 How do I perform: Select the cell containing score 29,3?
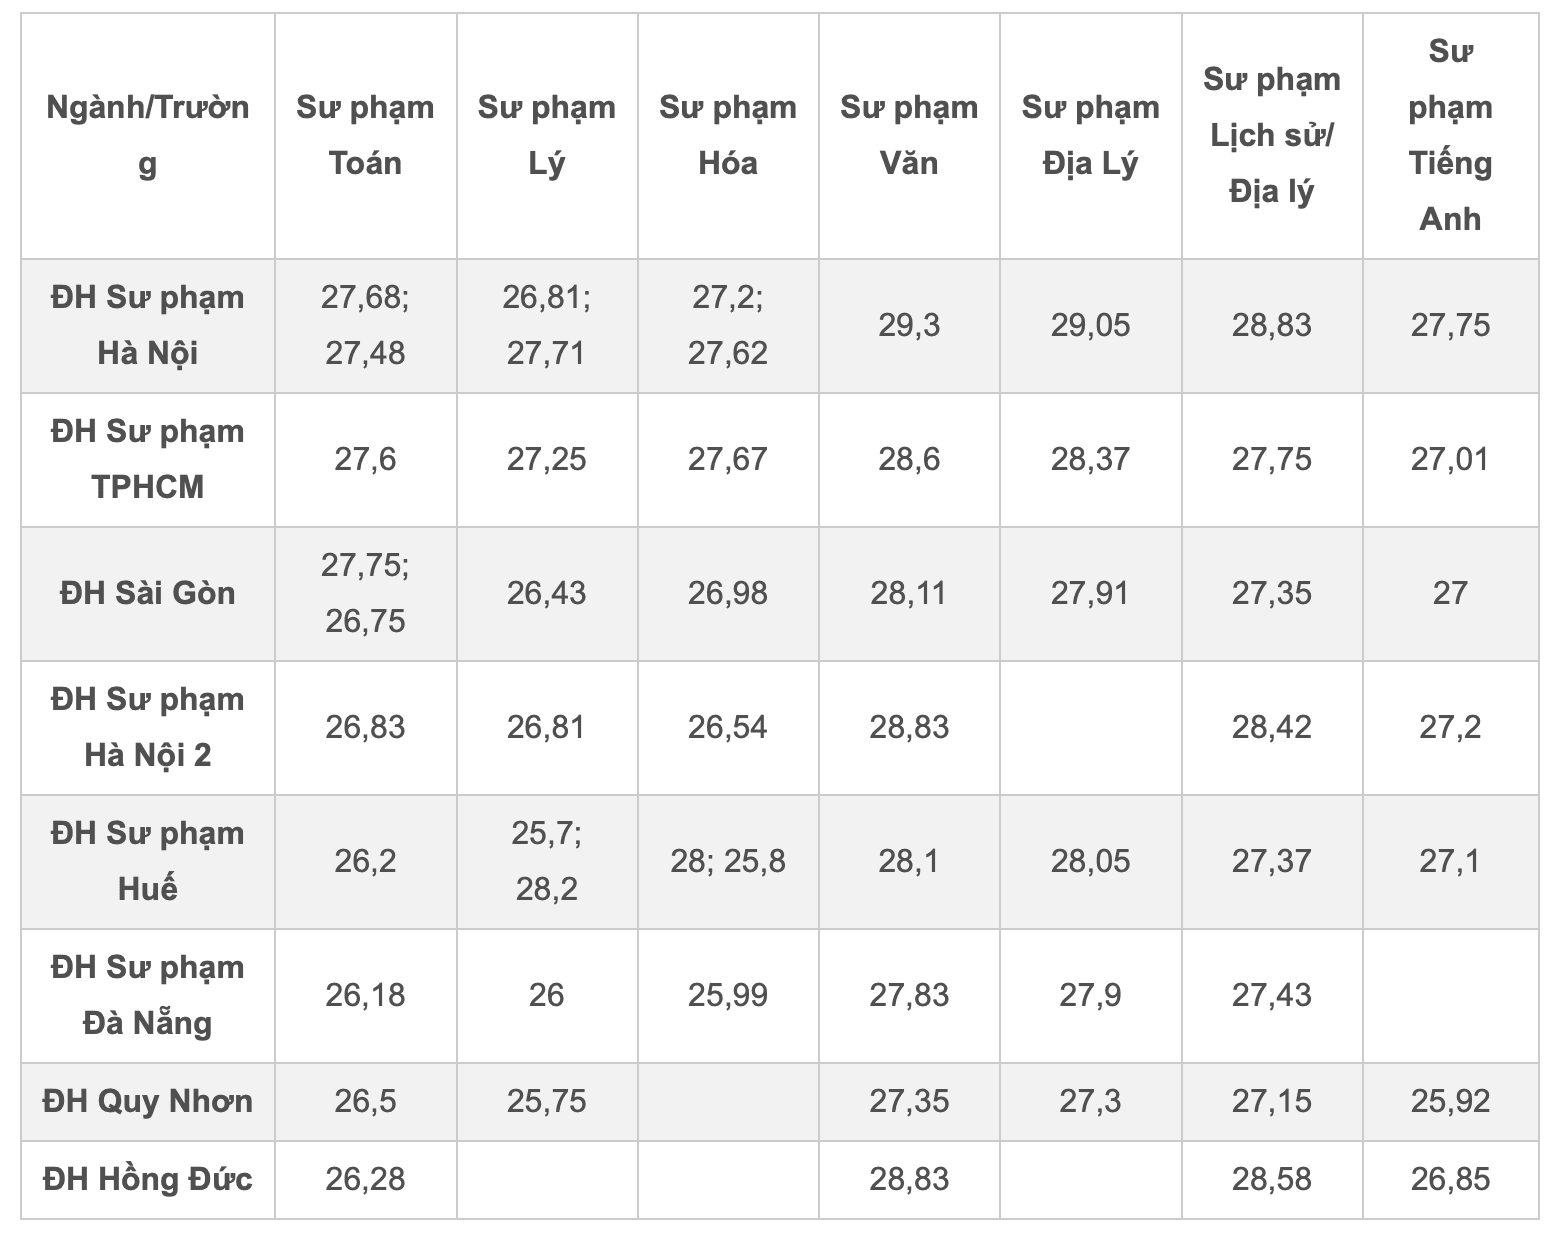click(x=909, y=325)
